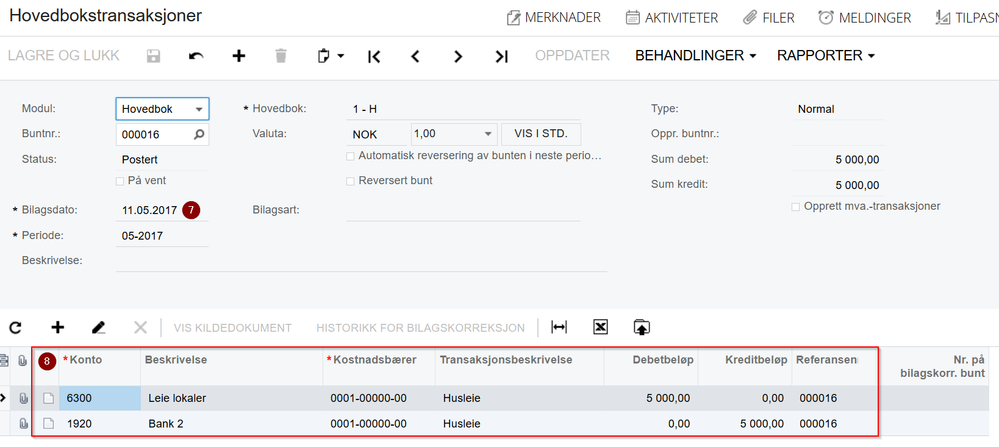Go to first record icon
This screenshot has width=999, height=447.
point(374,56)
